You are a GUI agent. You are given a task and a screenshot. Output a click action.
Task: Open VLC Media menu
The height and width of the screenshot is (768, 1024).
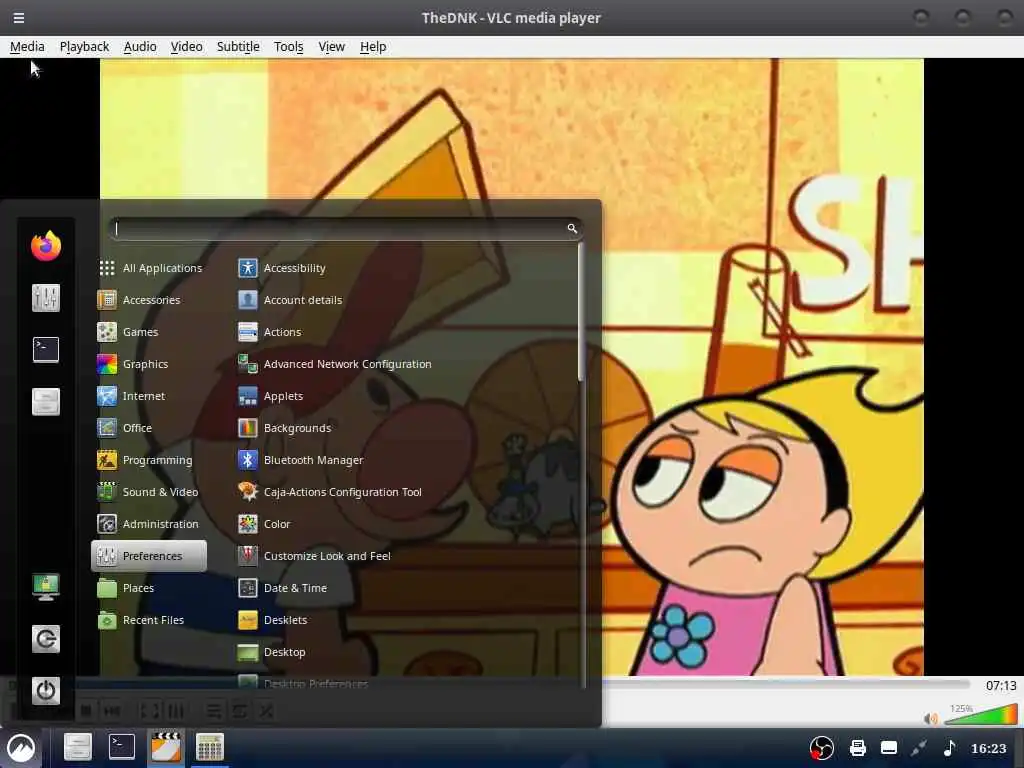[x=27, y=46]
